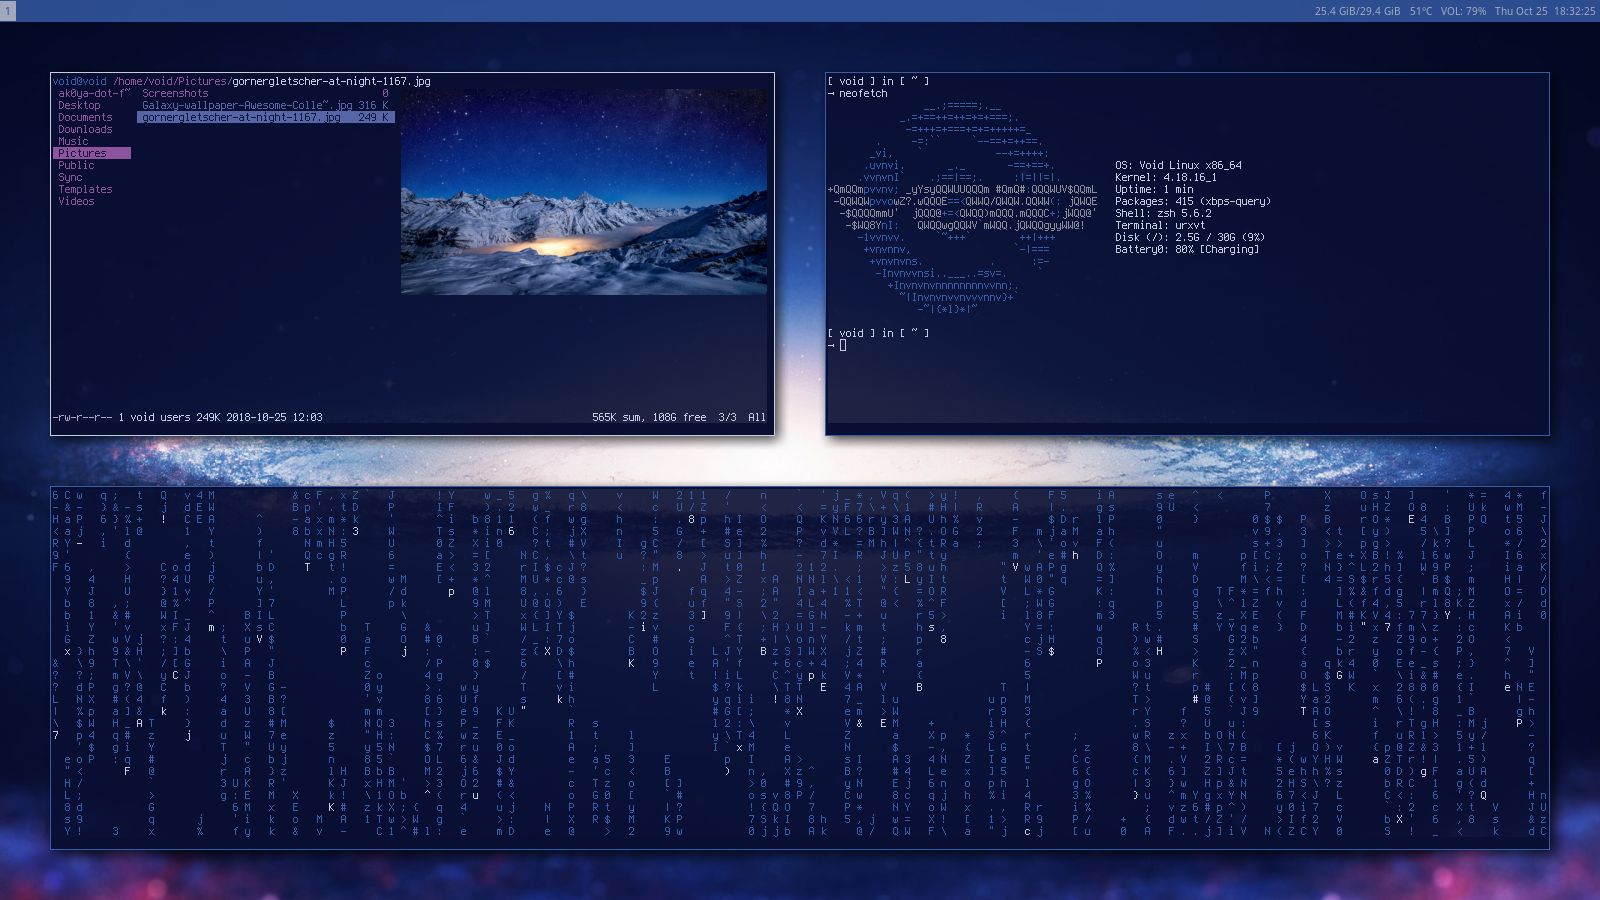Image resolution: width=1600 pixels, height=900 pixels.
Task: Select the Downloads directory entry
Action: [x=85, y=129]
